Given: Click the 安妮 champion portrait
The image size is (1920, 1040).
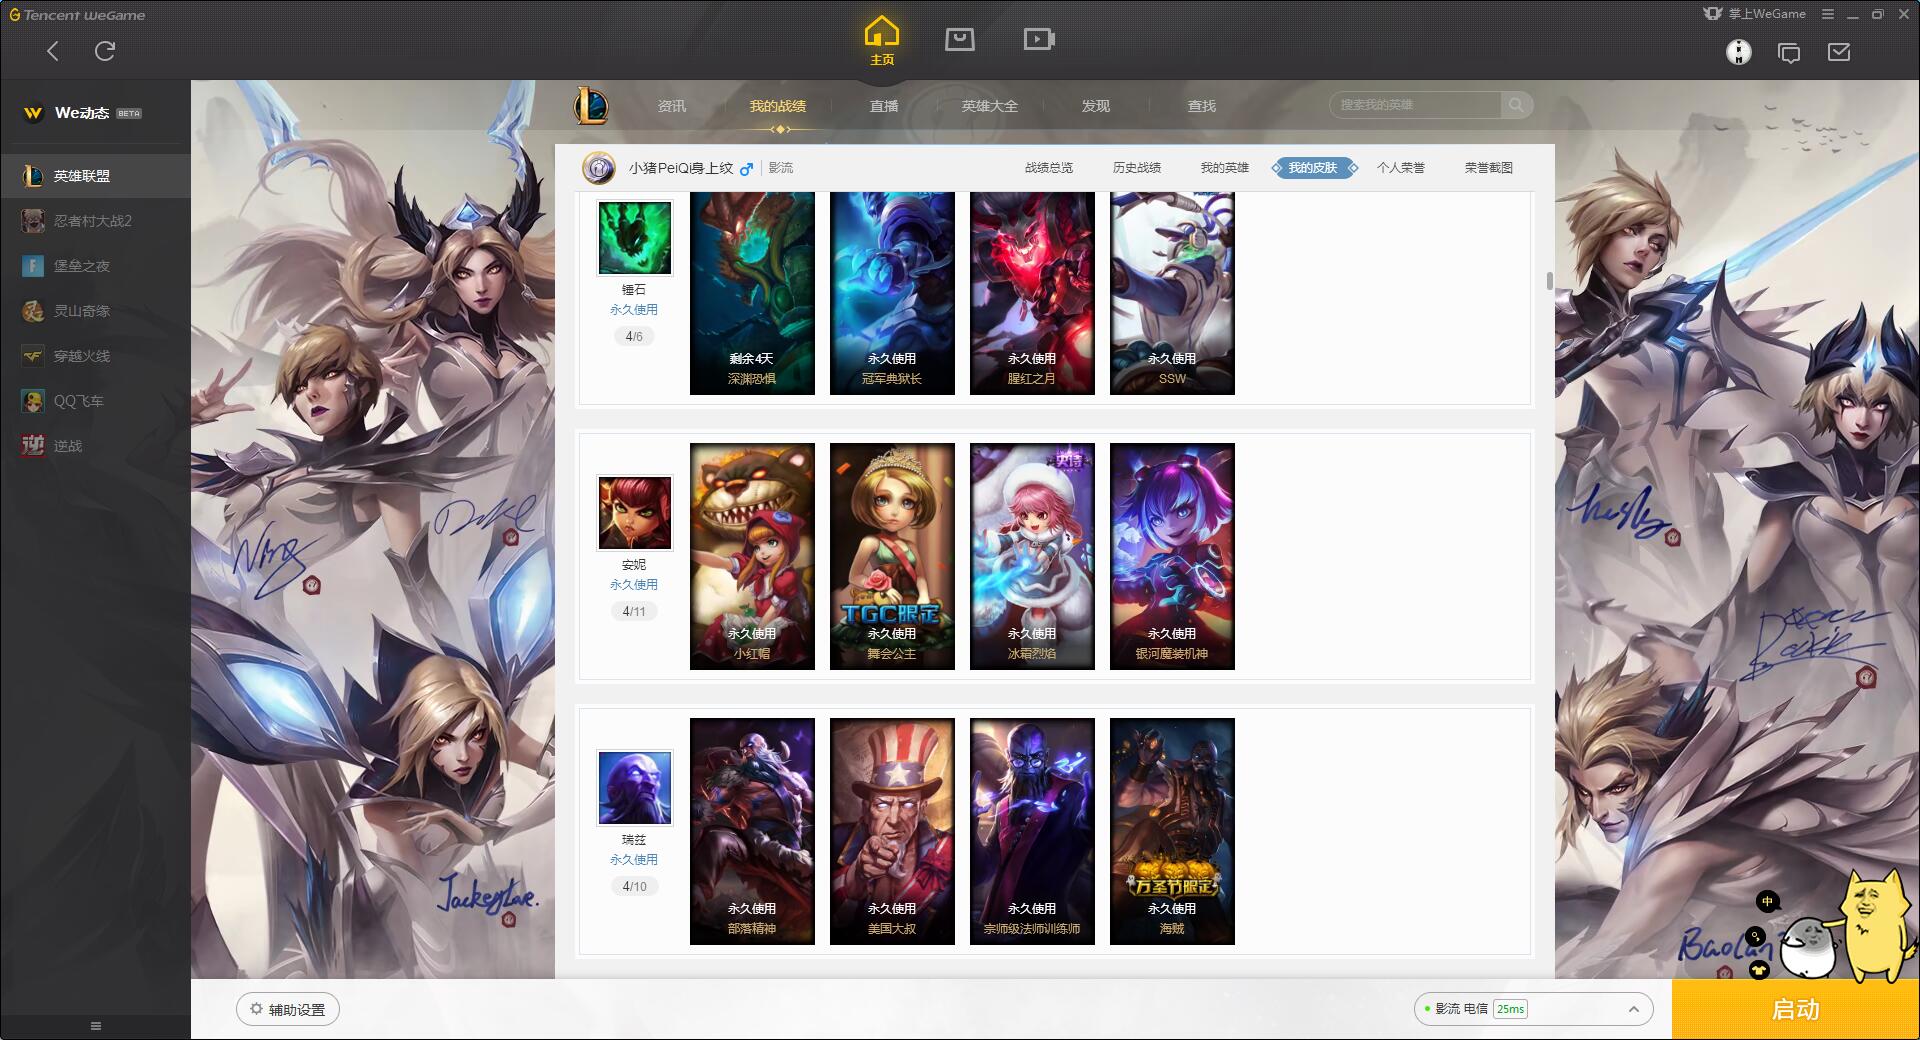Looking at the screenshot, I should 634,513.
